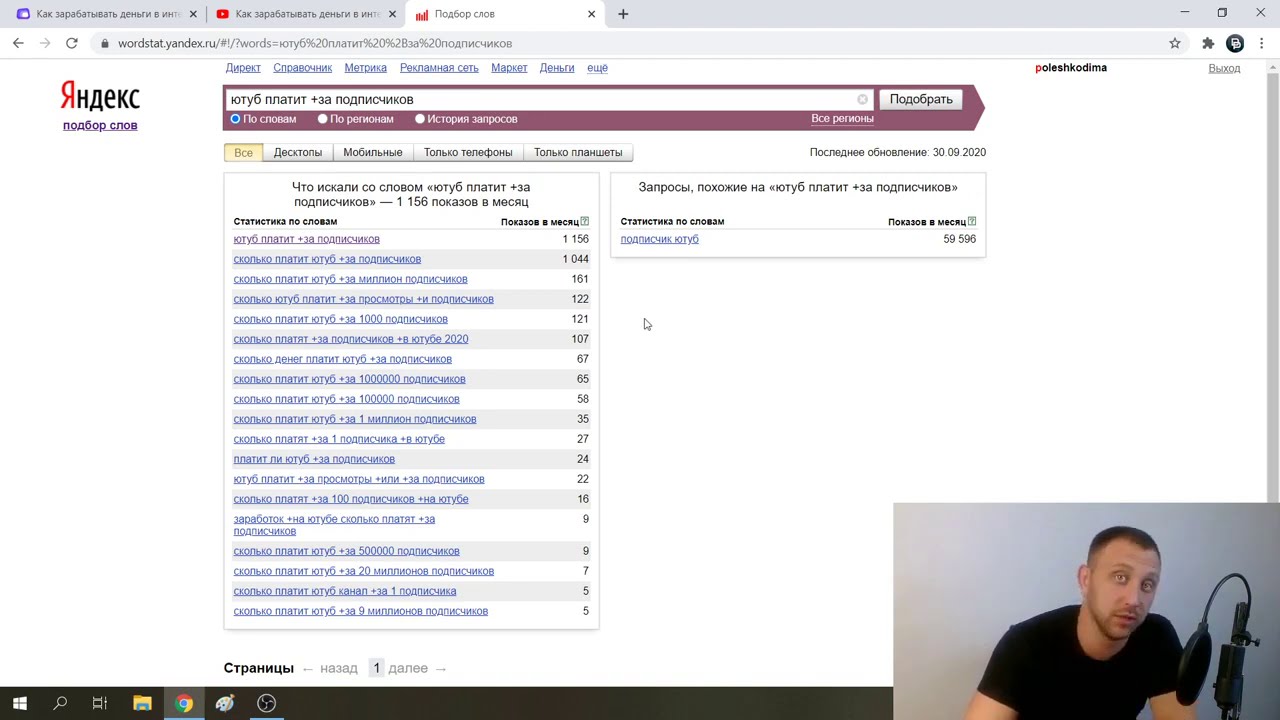Open the Chrome profile avatar
This screenshot has width=1280, height=720.
[1236, 43]
